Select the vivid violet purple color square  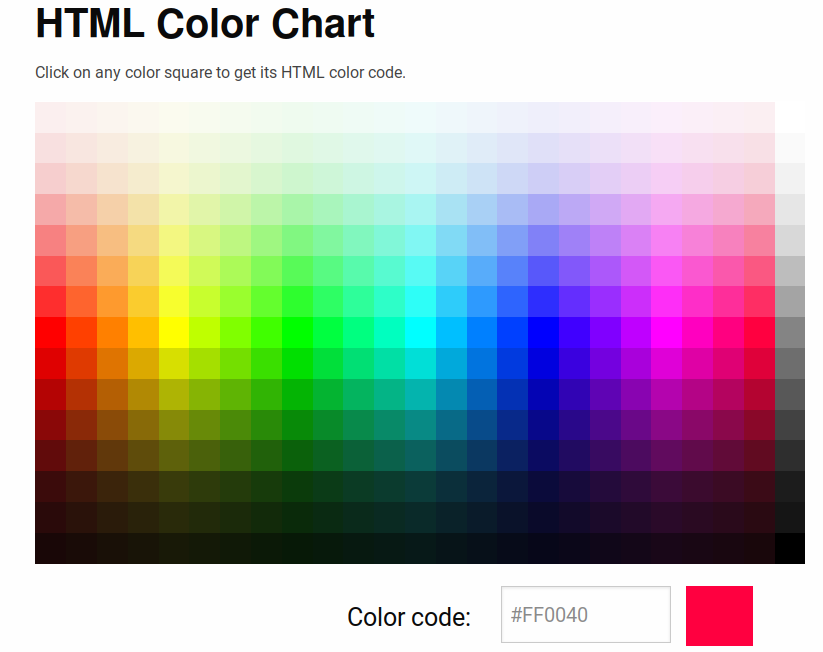pos(605,332)
